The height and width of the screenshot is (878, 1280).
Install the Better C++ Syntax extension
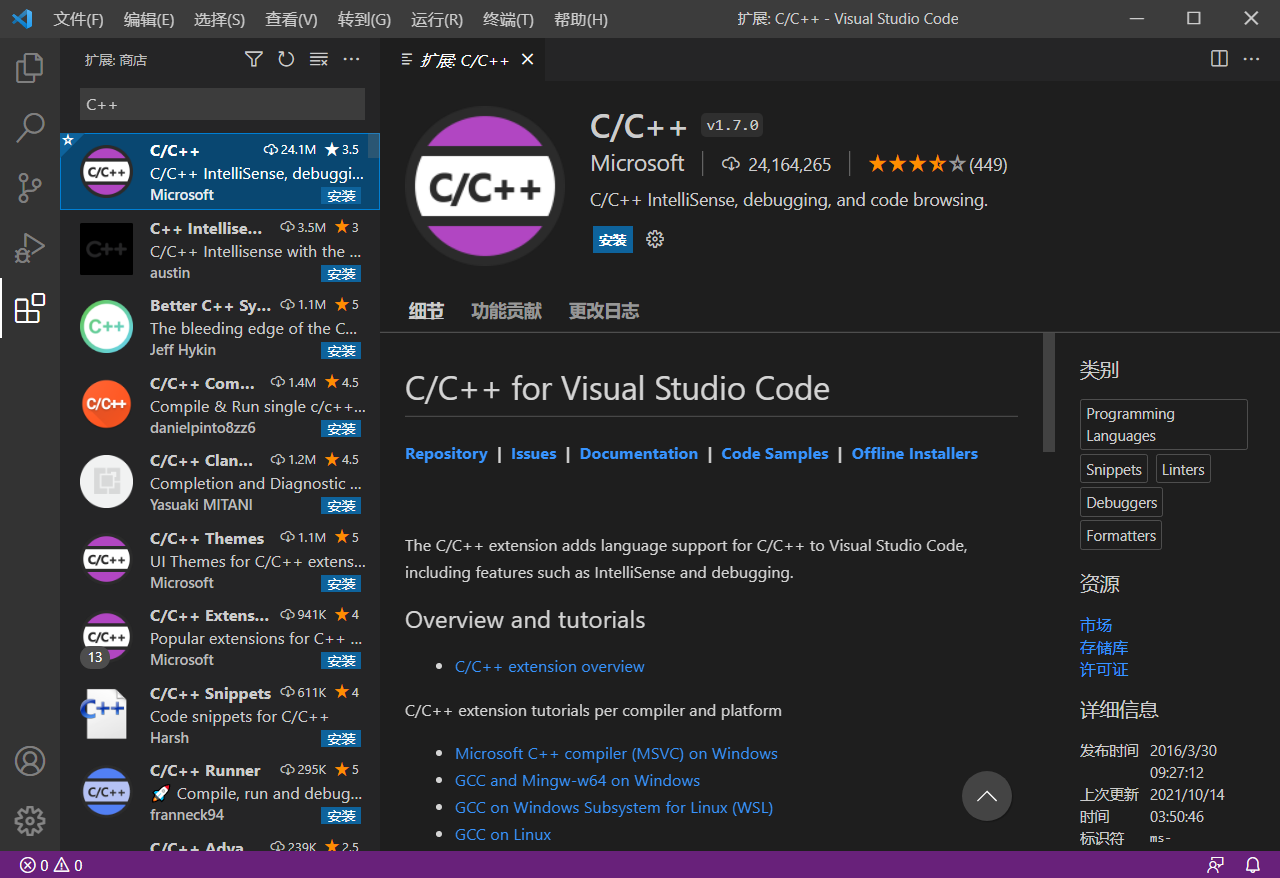[x=341, y=351]
